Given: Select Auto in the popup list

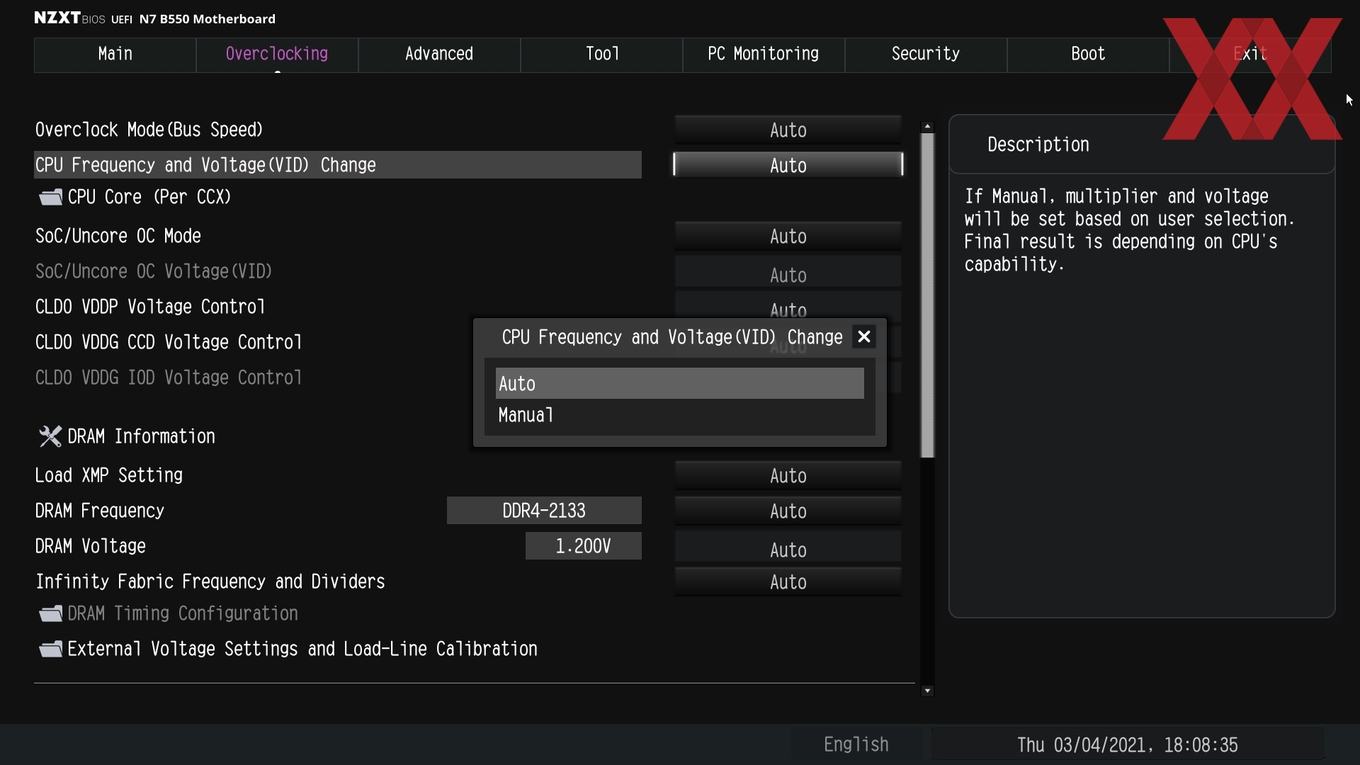Looking at the screenshot, I should pyautogui.click(x=680, y=383).
